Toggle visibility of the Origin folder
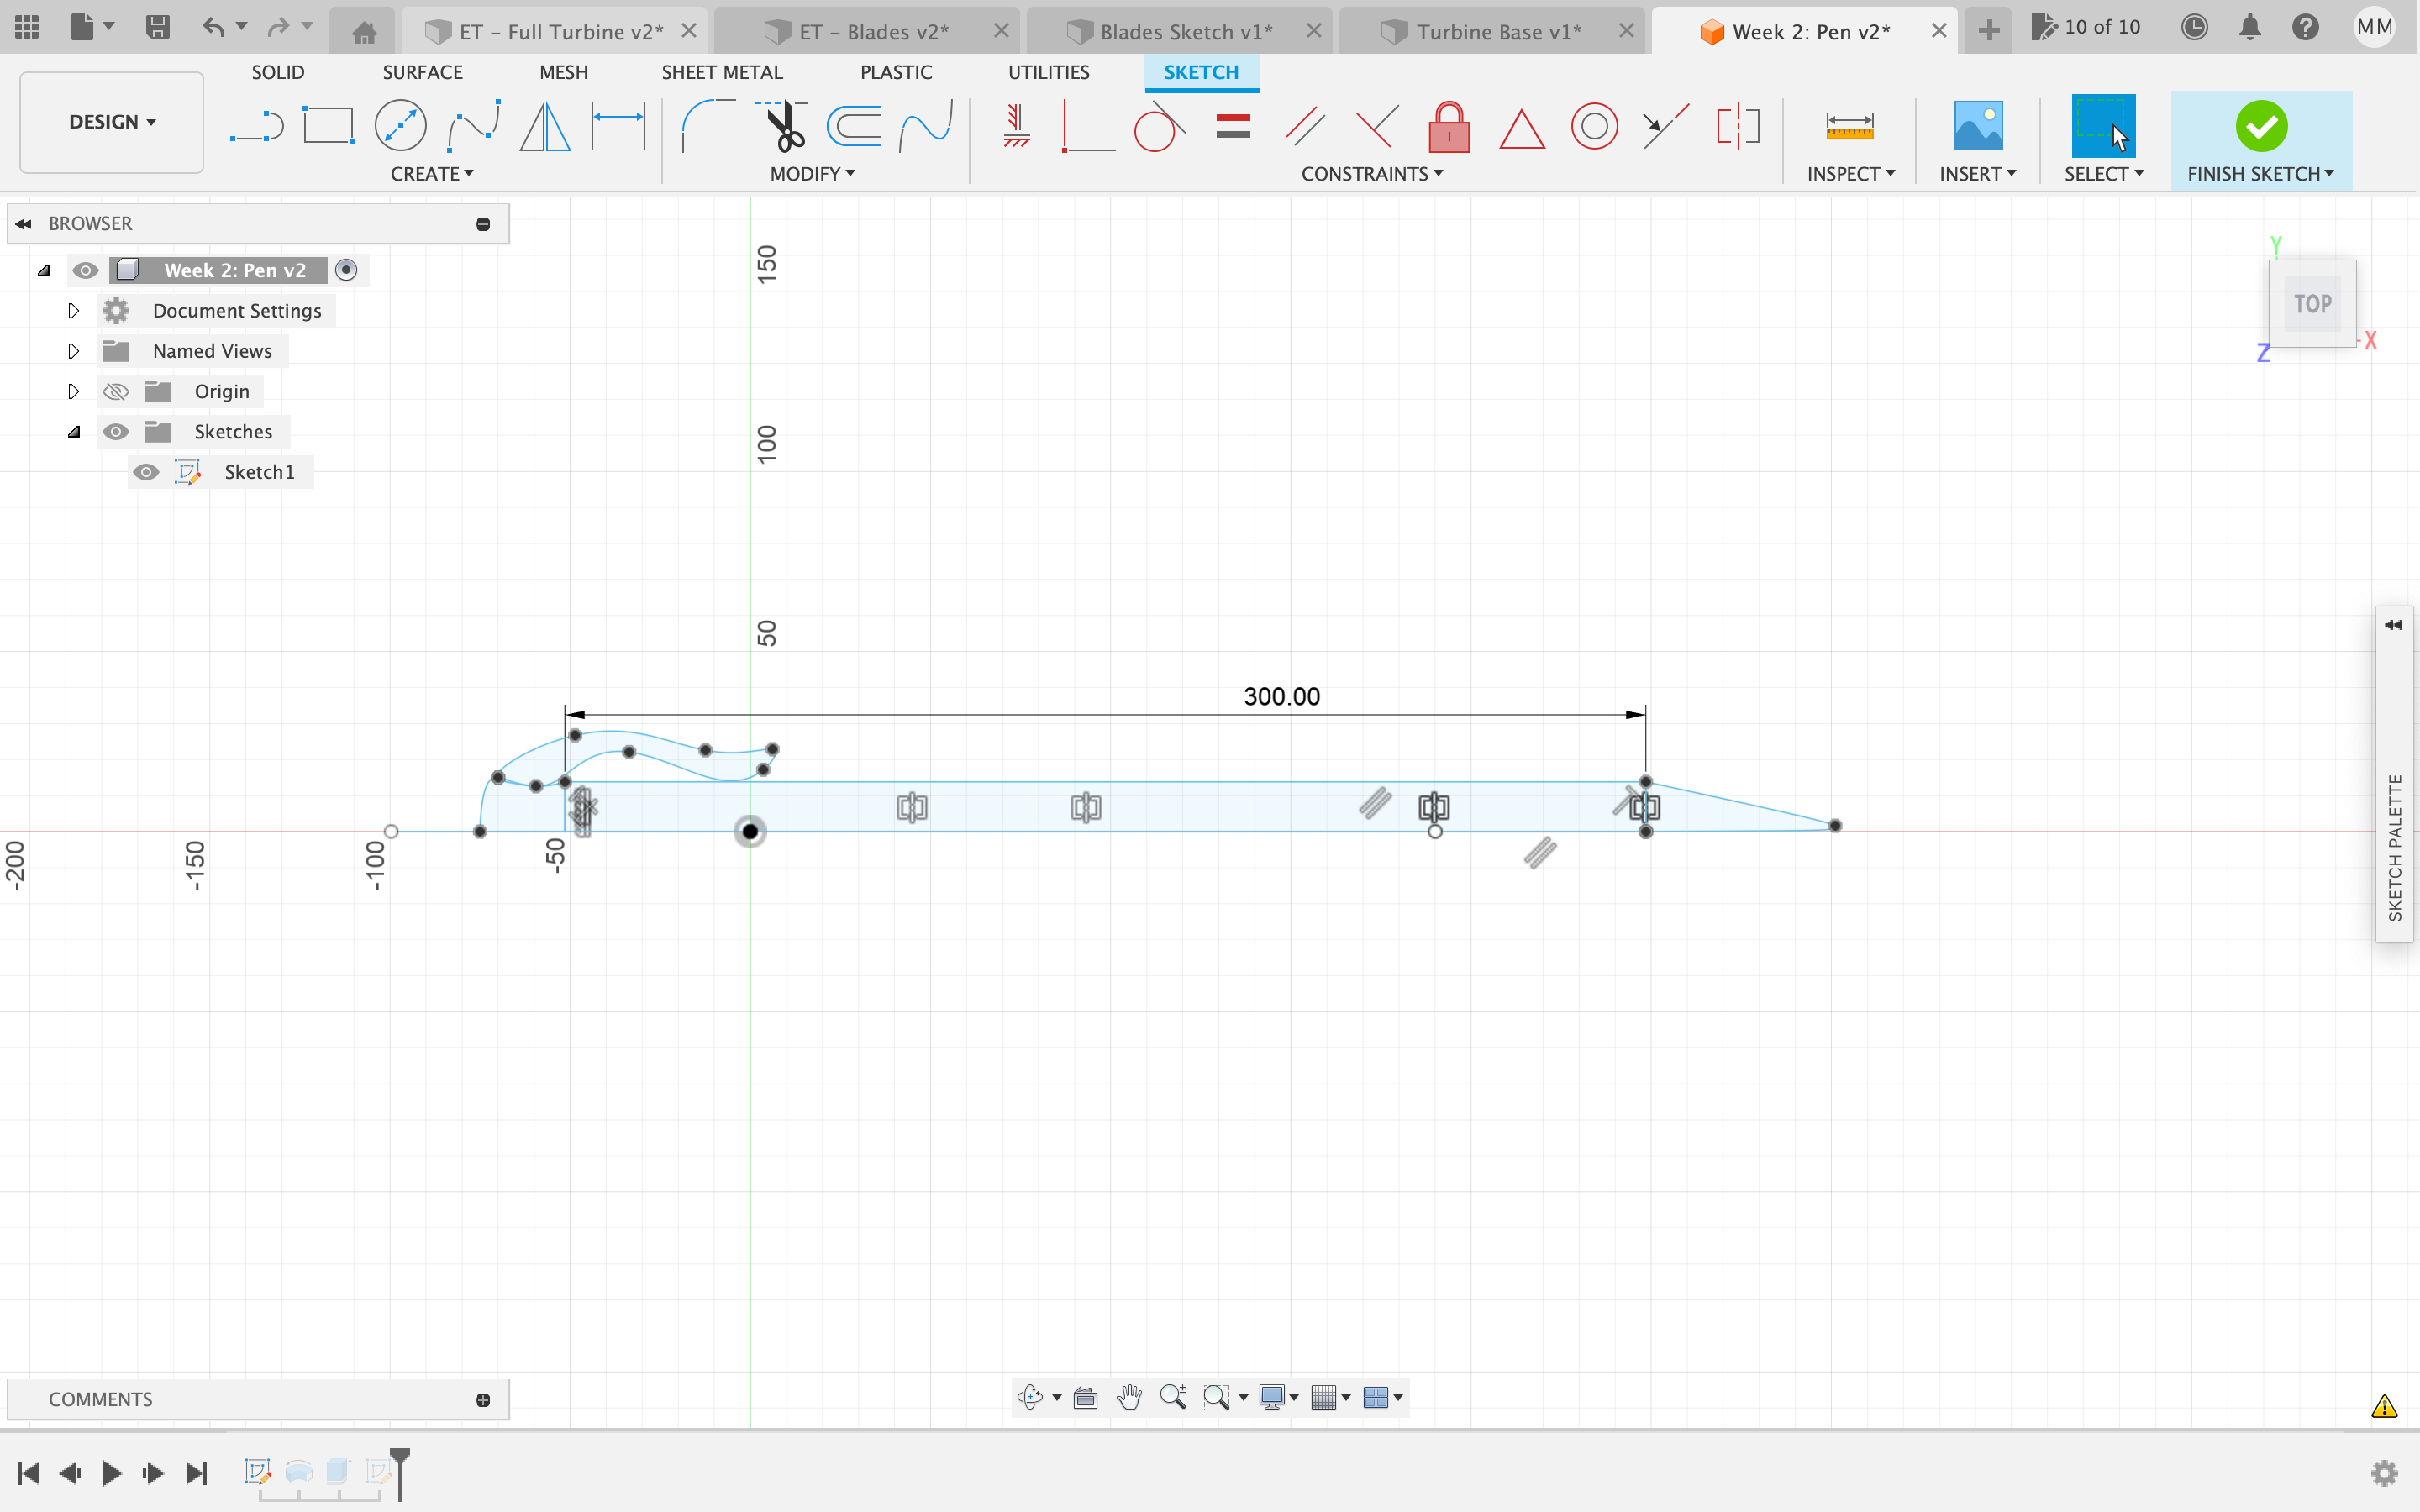This screenshot has height=1512, width=2420. (x=116, y=392)
